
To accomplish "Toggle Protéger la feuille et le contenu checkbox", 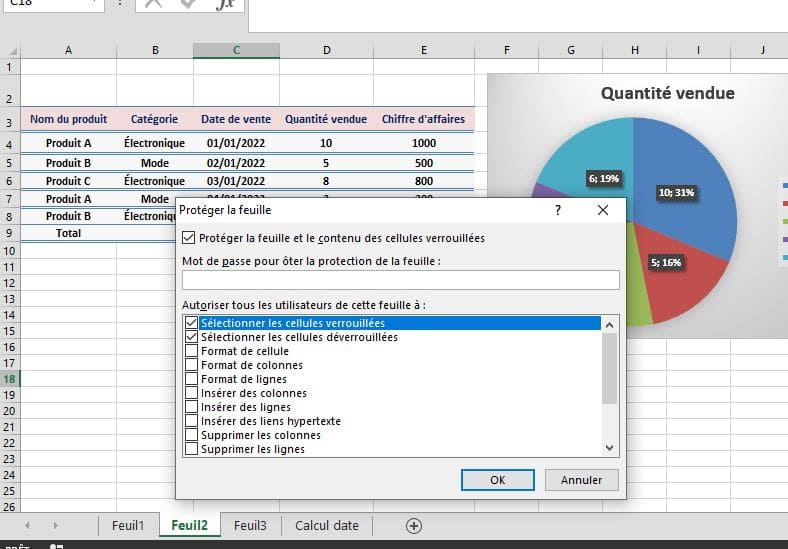I will [188, 237].
